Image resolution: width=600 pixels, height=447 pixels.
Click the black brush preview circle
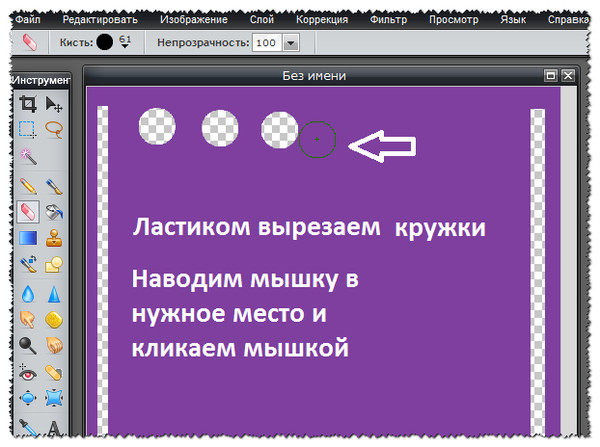[104, 42]
